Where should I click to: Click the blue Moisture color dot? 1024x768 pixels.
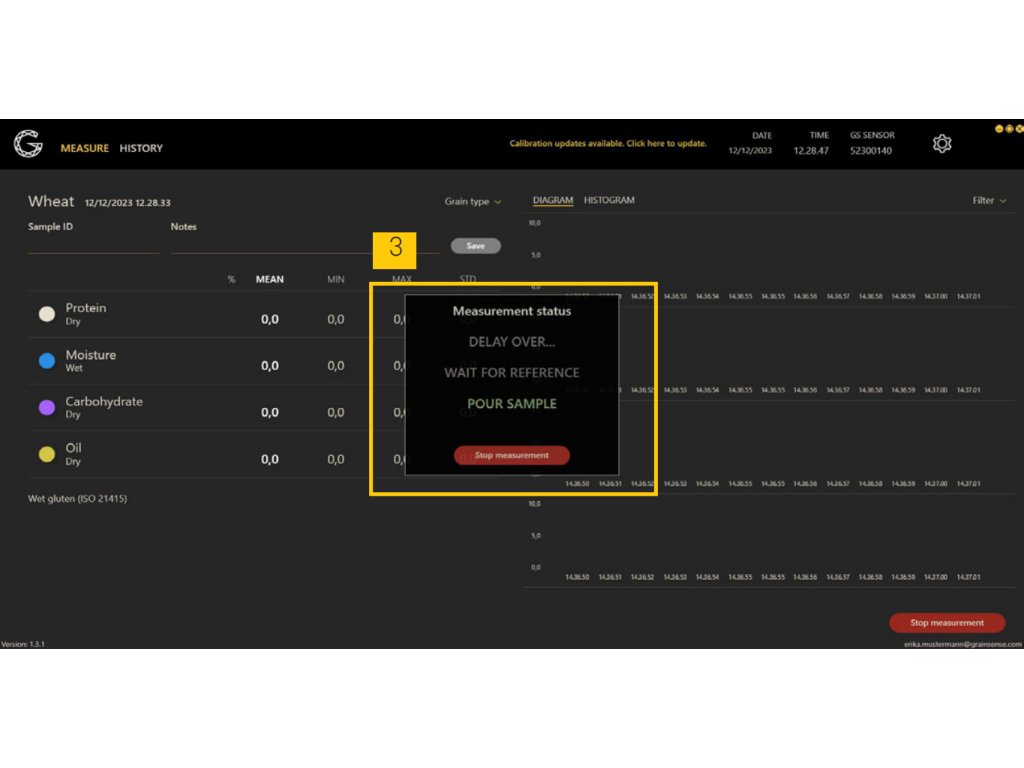46,361
